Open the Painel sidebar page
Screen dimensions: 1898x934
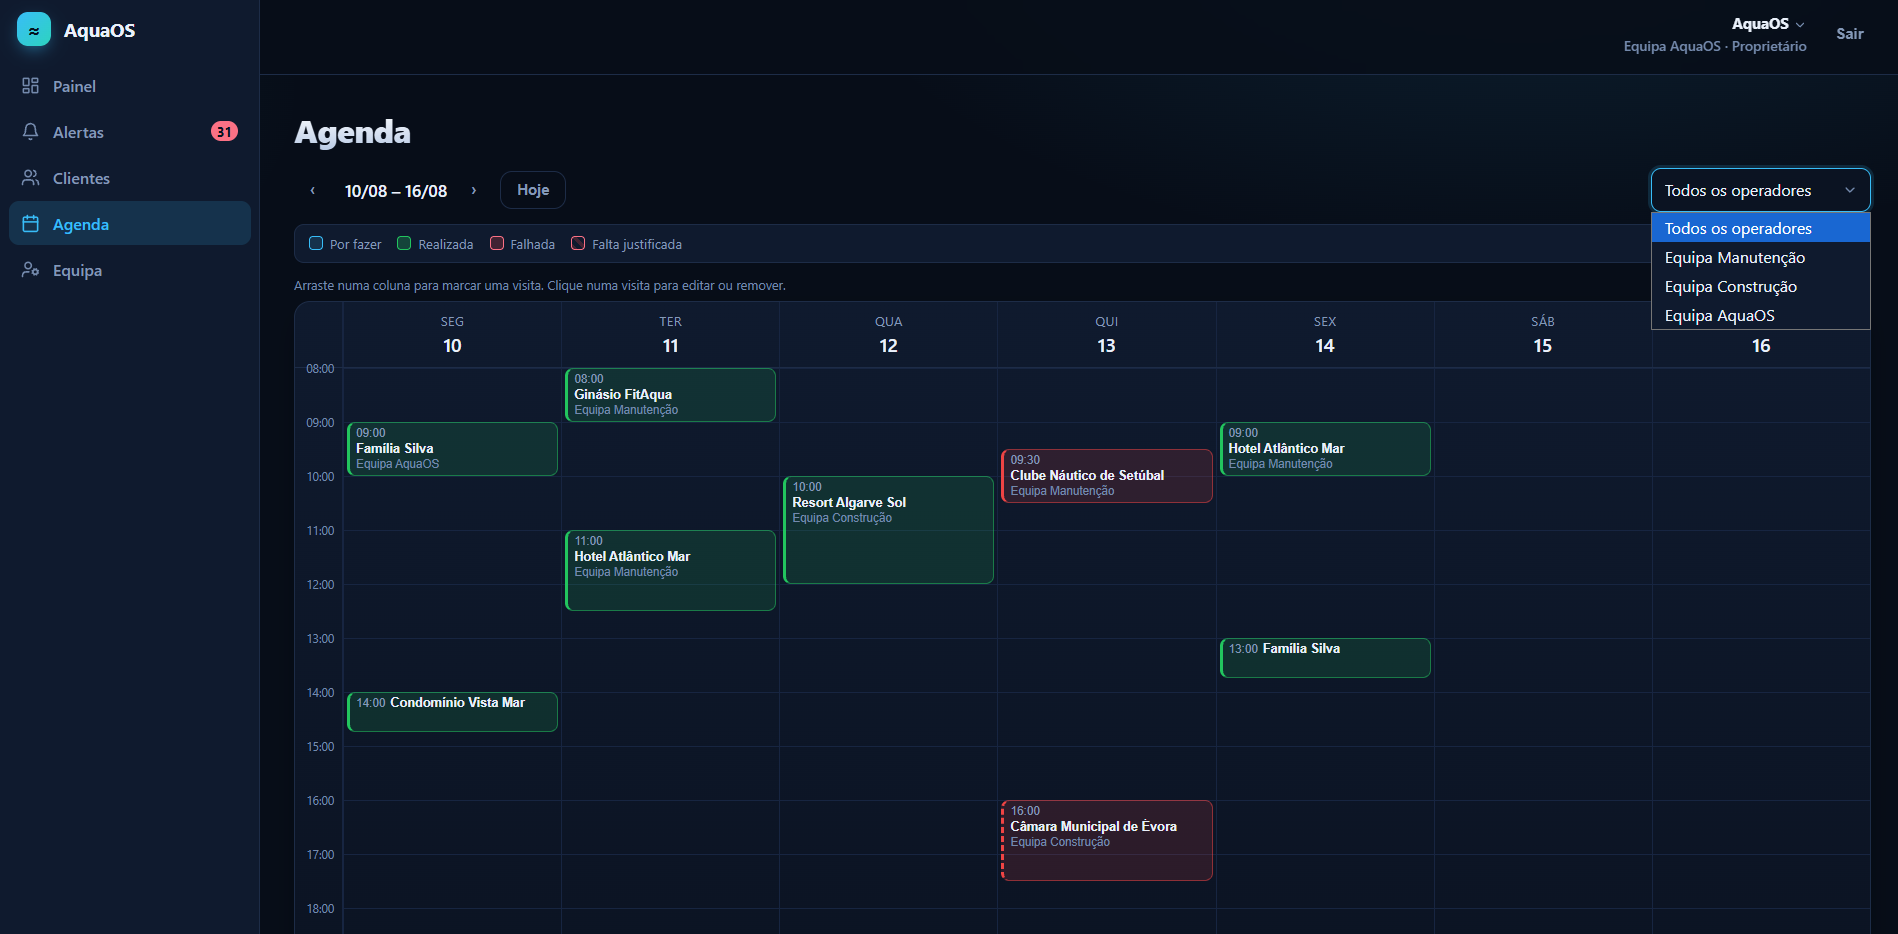tap(130, 86)
